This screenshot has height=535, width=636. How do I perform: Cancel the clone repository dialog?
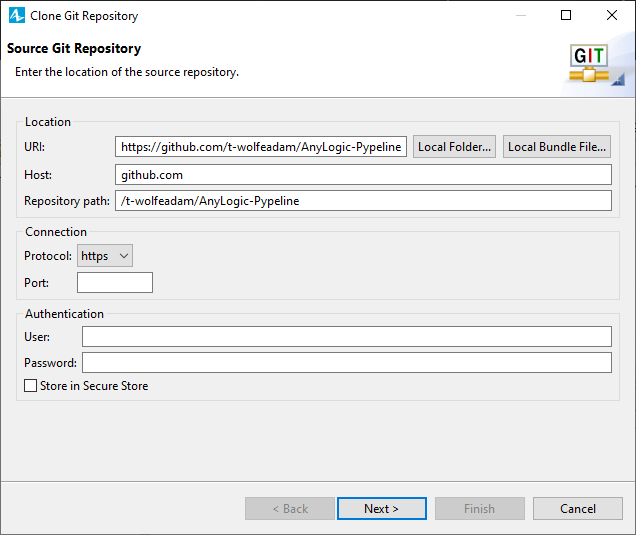click(x=578, y=508)
